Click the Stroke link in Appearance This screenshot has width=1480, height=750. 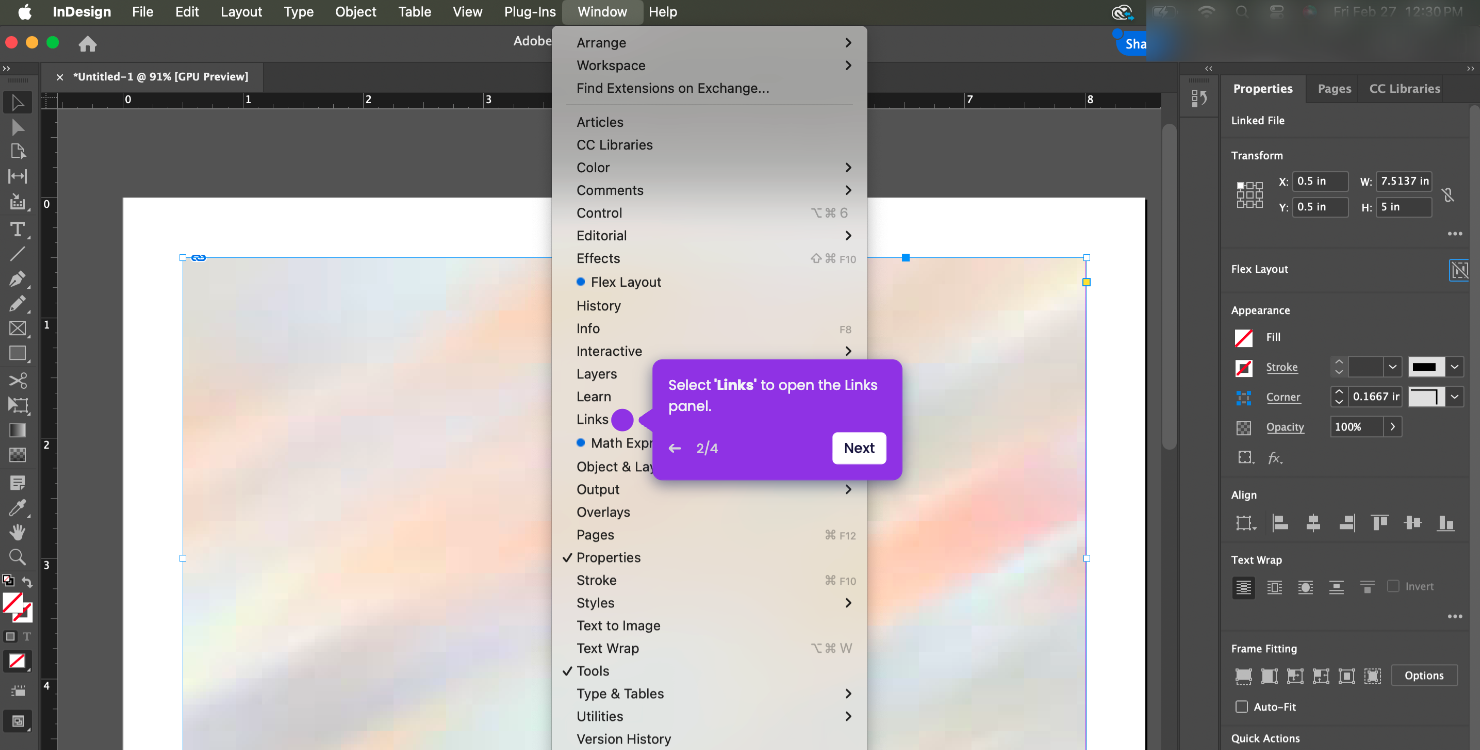1282,368
